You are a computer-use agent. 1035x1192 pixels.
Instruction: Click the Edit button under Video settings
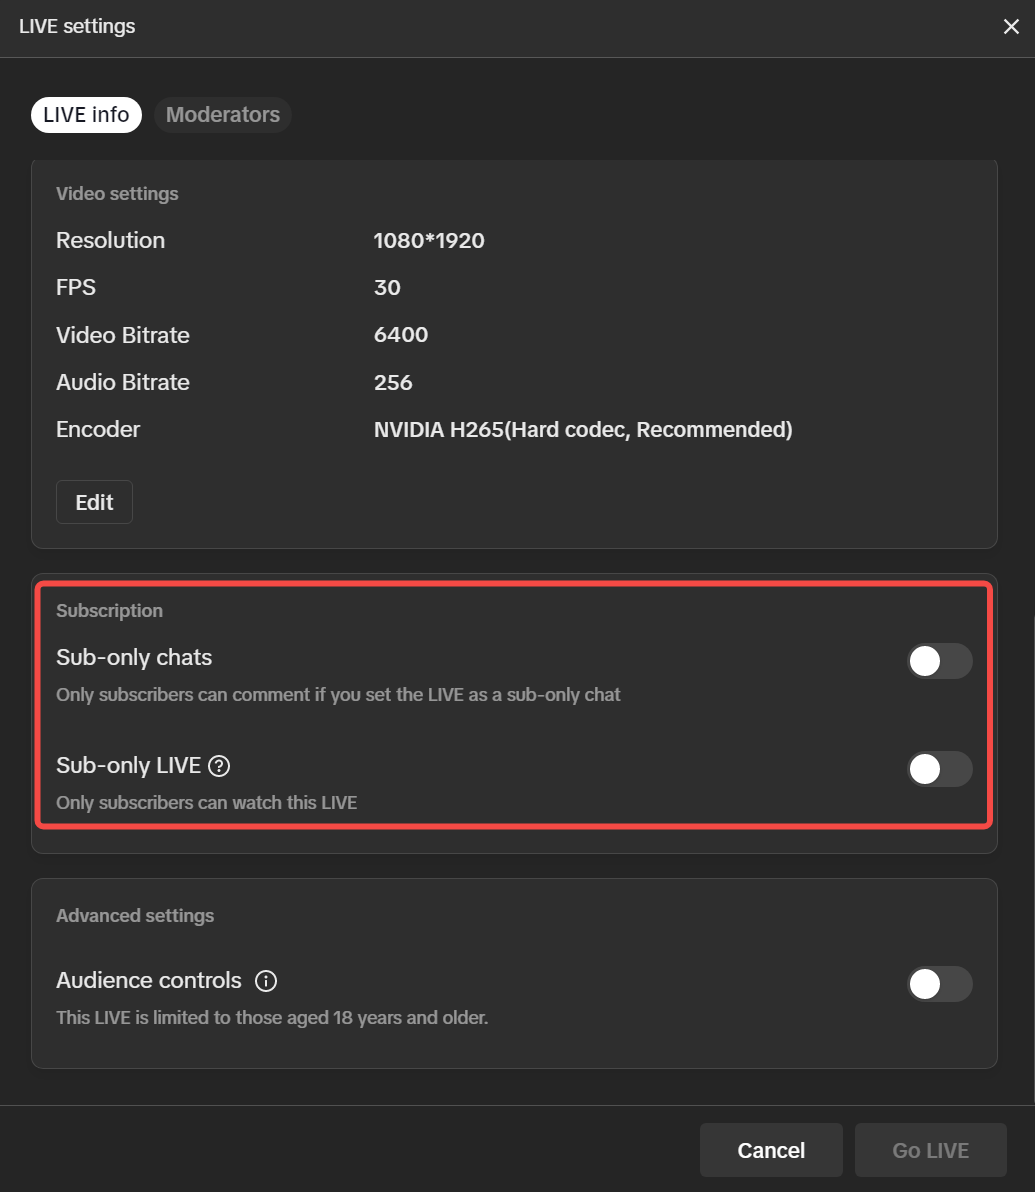[x=94, y=502]
